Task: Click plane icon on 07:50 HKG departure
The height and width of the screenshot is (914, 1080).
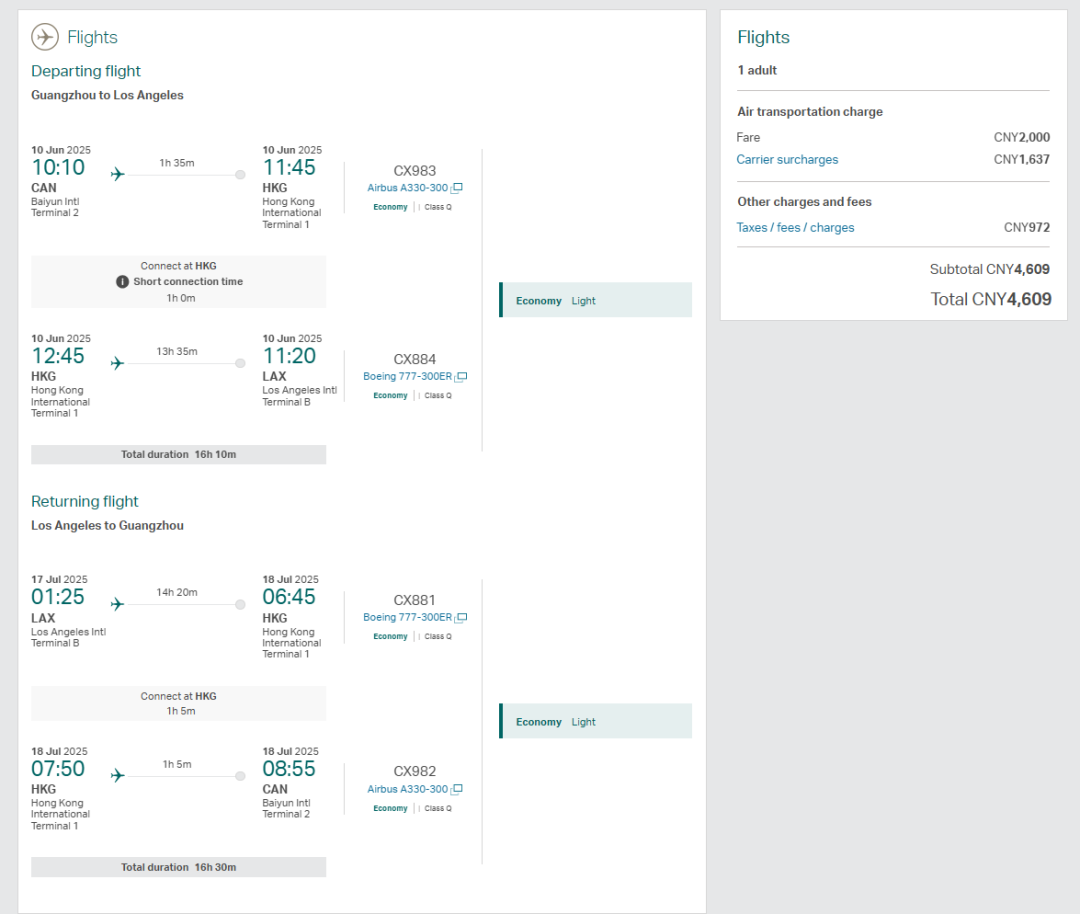Action: tap(117, 776)
